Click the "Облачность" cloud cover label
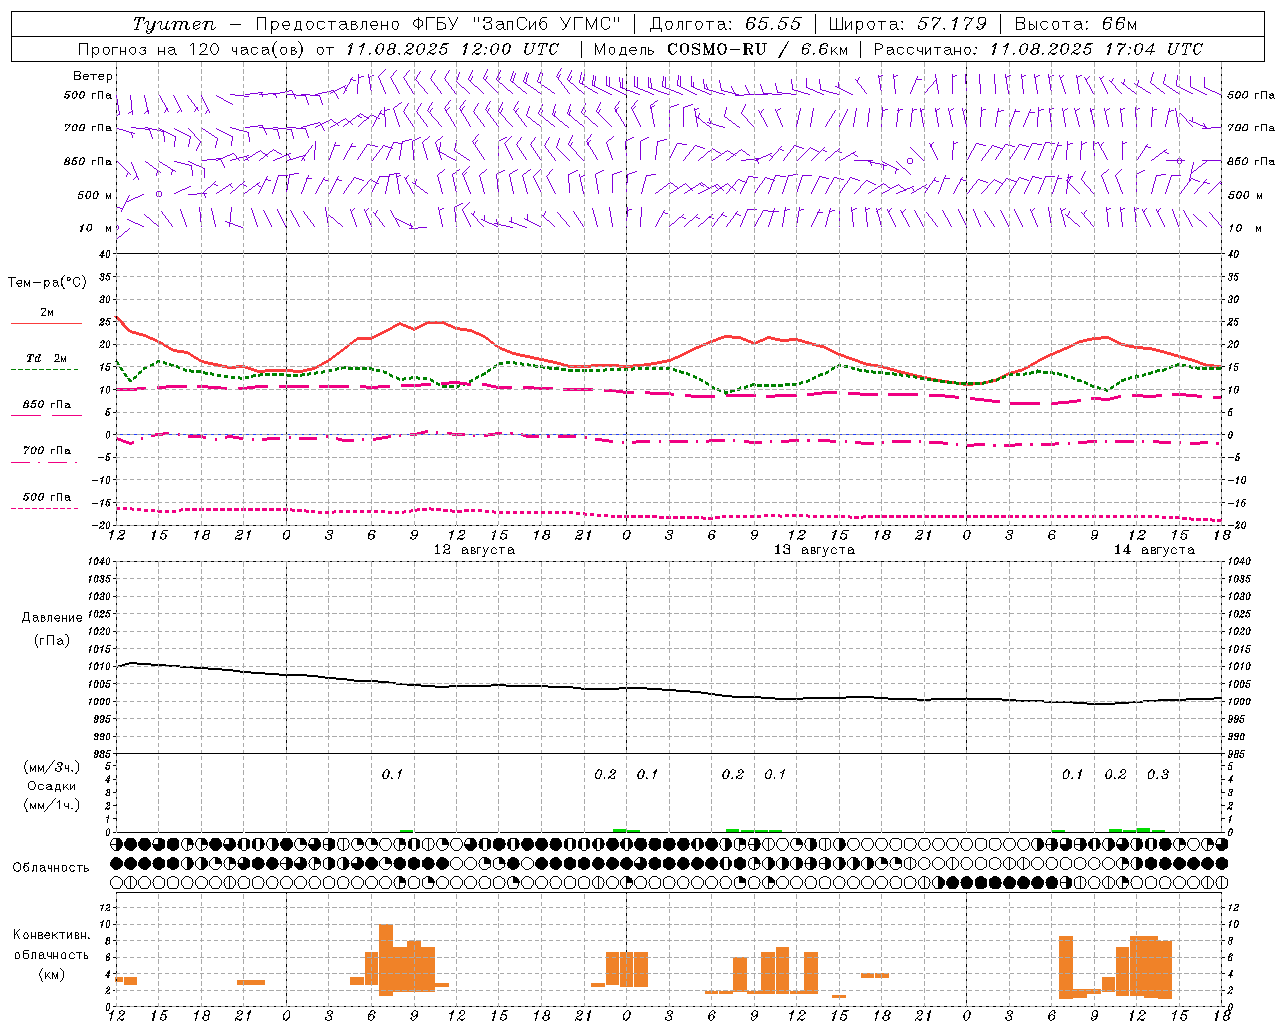This screenshot has width=1280, height=1024. point(51,868)
